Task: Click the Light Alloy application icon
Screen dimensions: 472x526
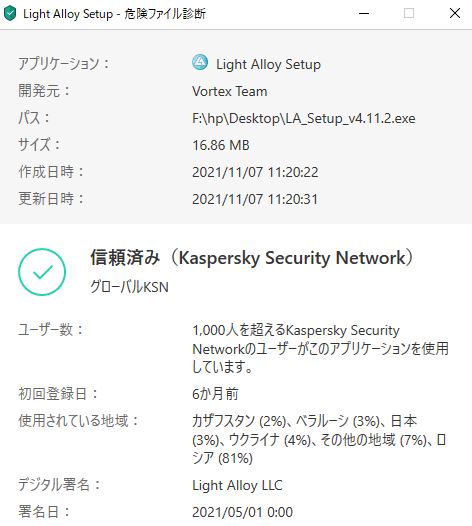Action: 200,62
